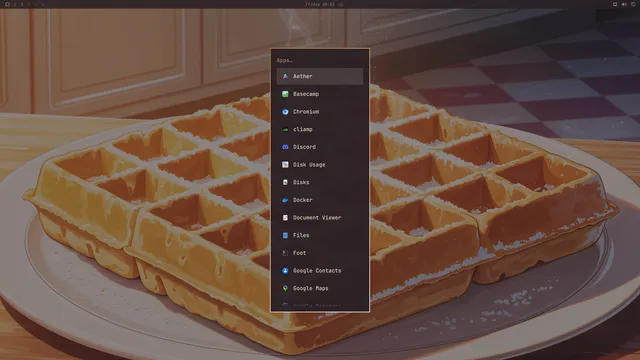Open the top bar clock
Image resolution: width=640 pixels, height=360 pixels.
(x=320, y=4)
